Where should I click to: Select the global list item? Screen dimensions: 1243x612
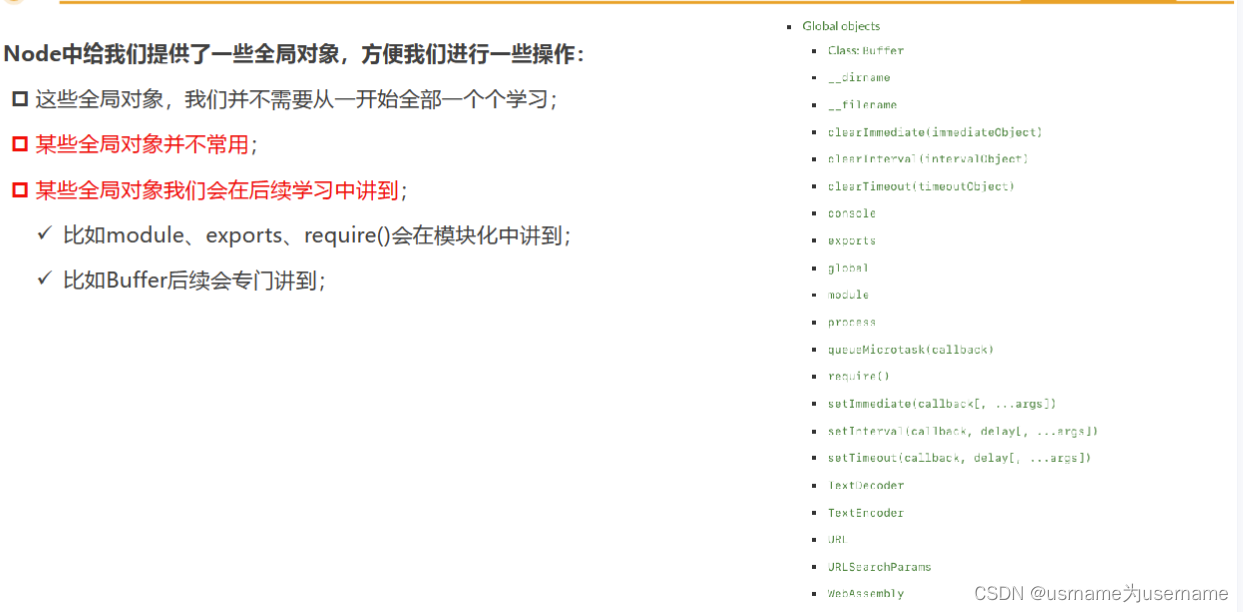pyautogui.click(x=847, y=267)
